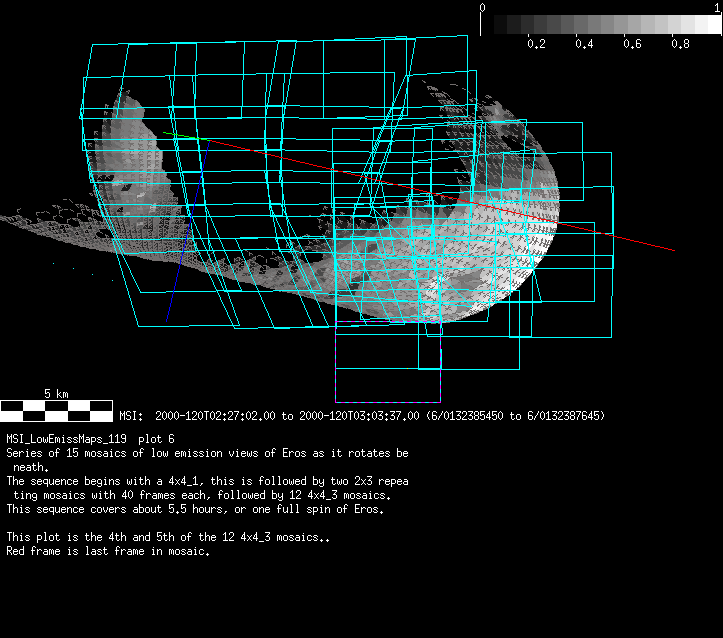
Task: Click the checkered 5 km scale bar
Action: [x=56, y=410]
